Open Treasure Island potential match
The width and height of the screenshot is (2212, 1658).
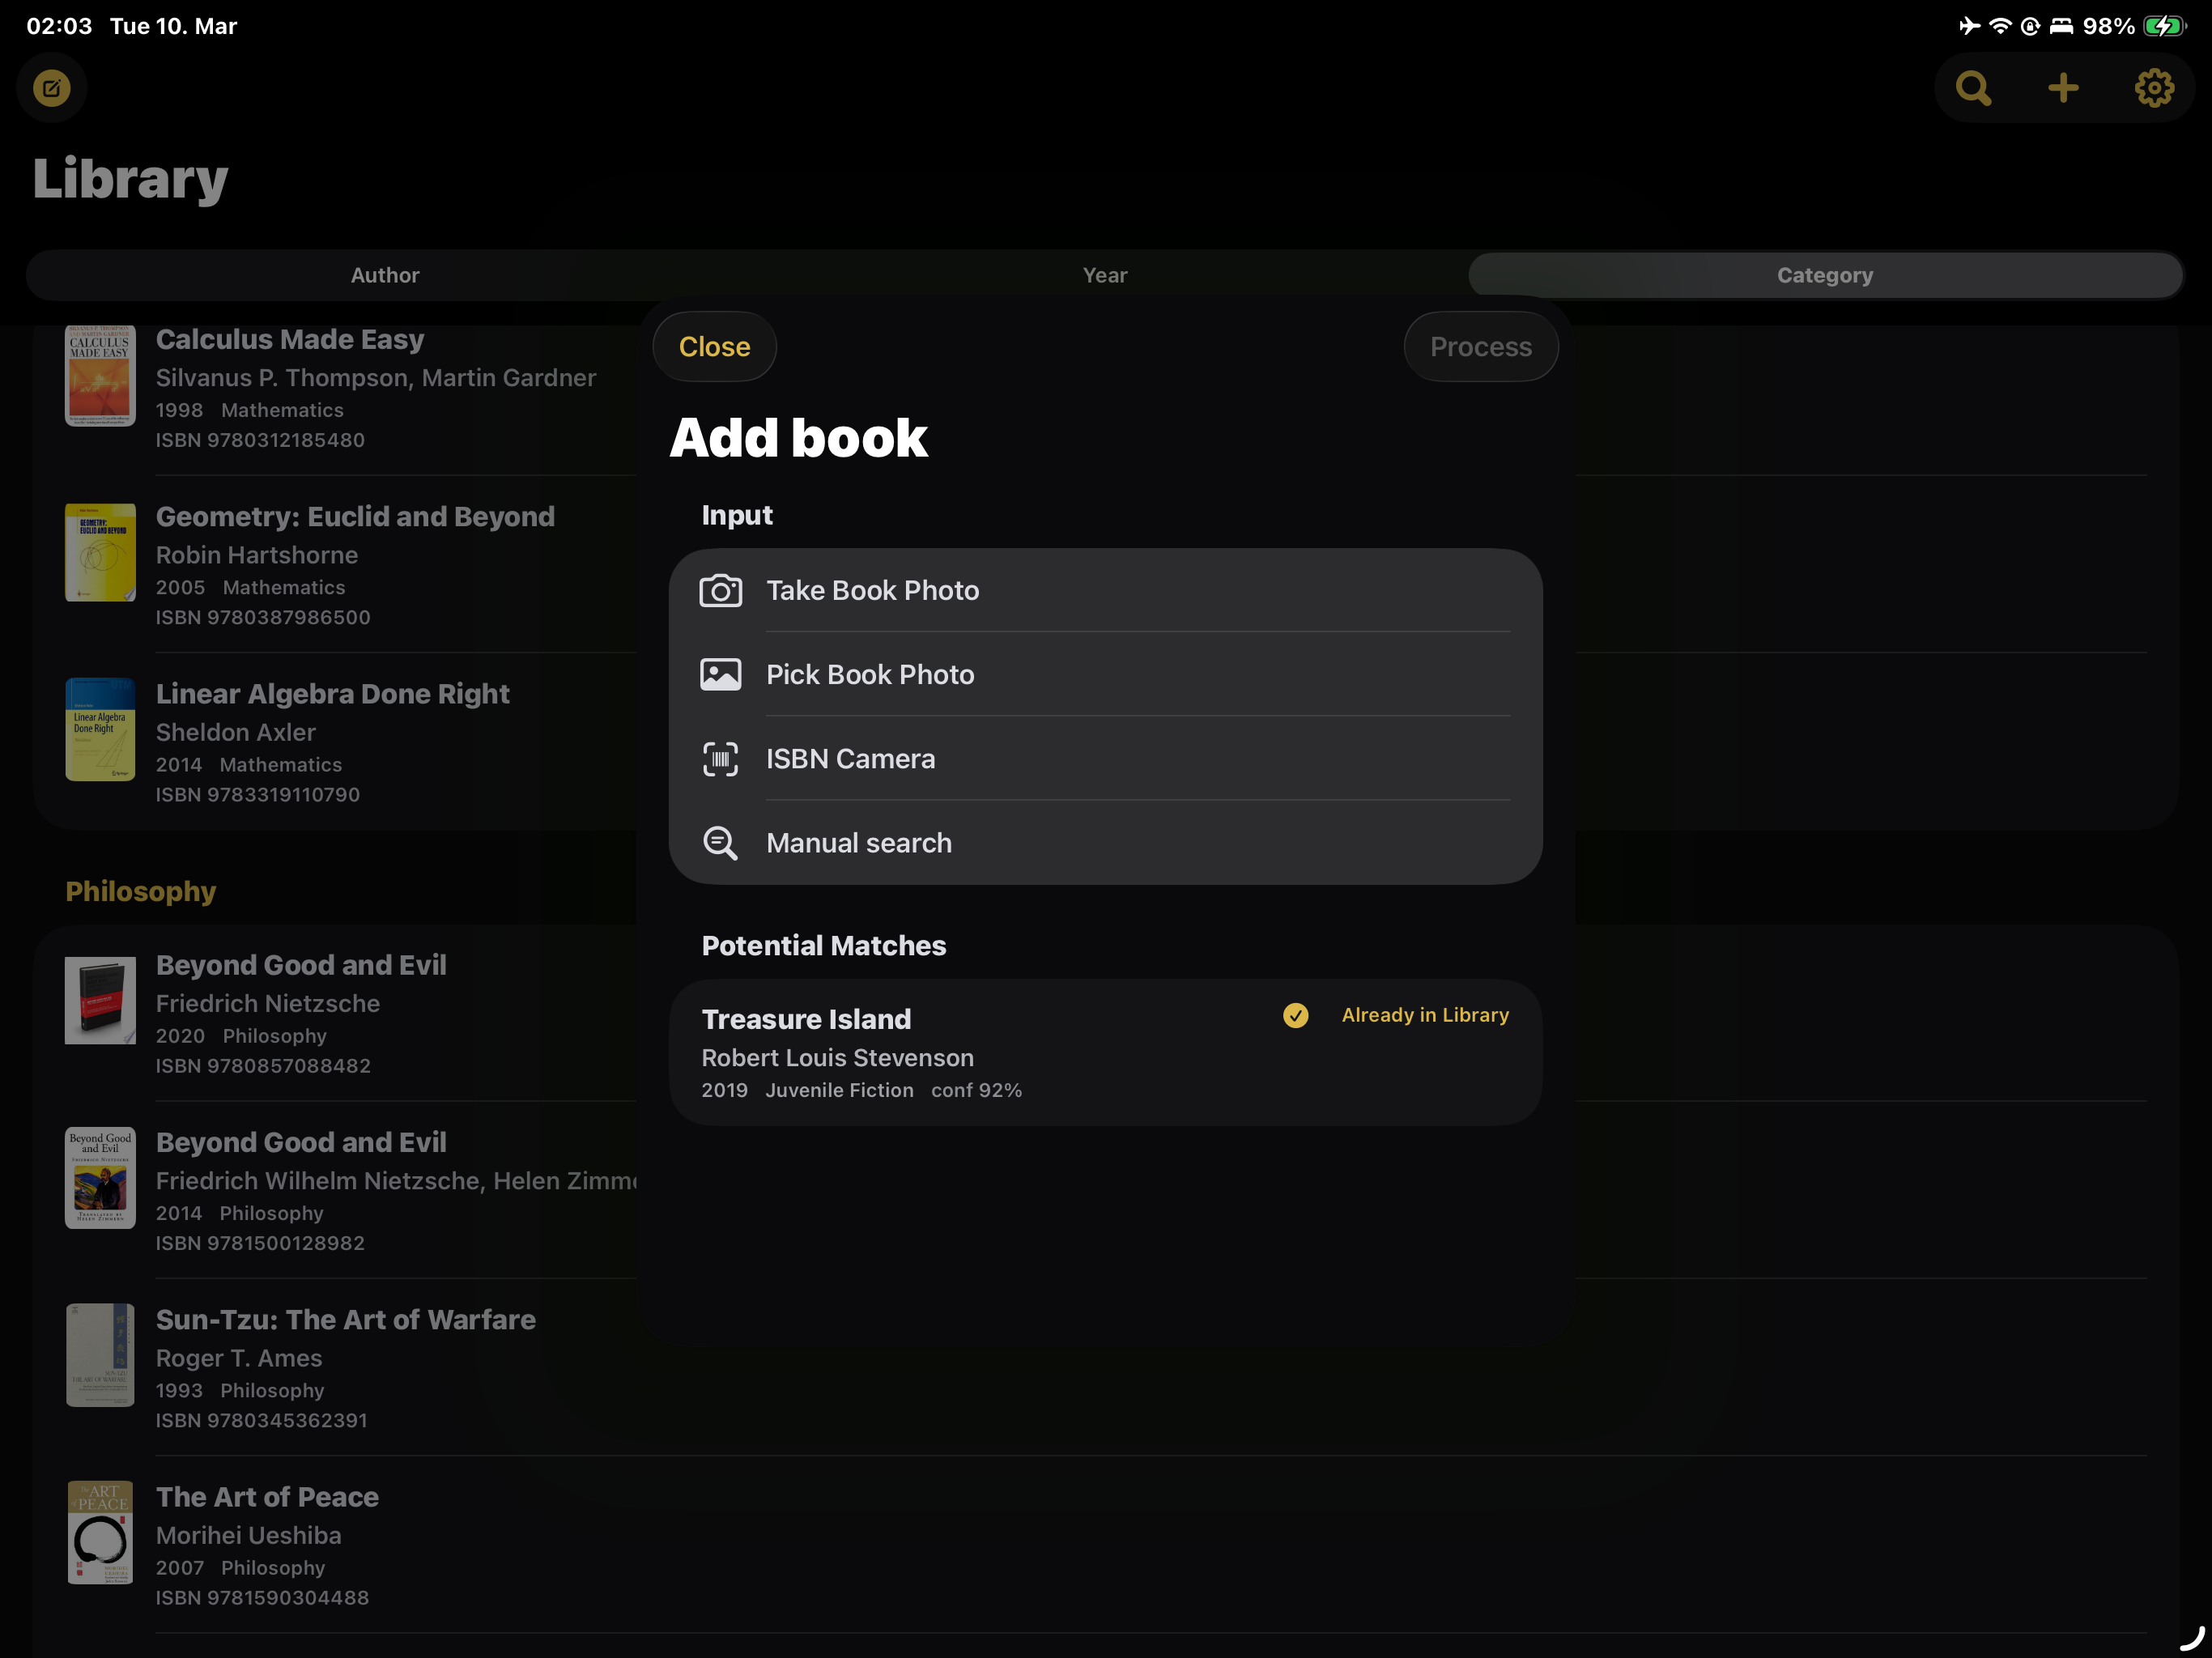(x=1105, y=1052)
